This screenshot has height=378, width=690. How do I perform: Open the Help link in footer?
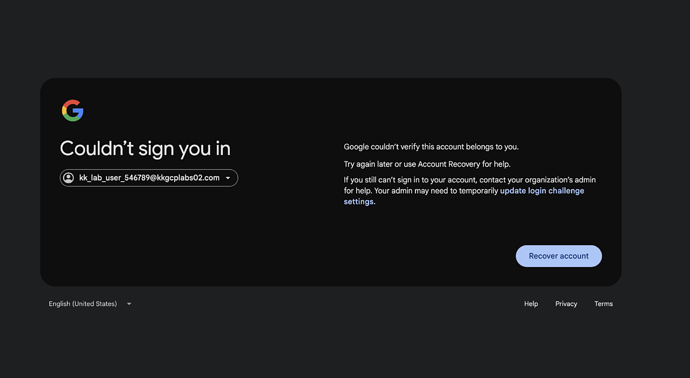[x=531, y=304]
